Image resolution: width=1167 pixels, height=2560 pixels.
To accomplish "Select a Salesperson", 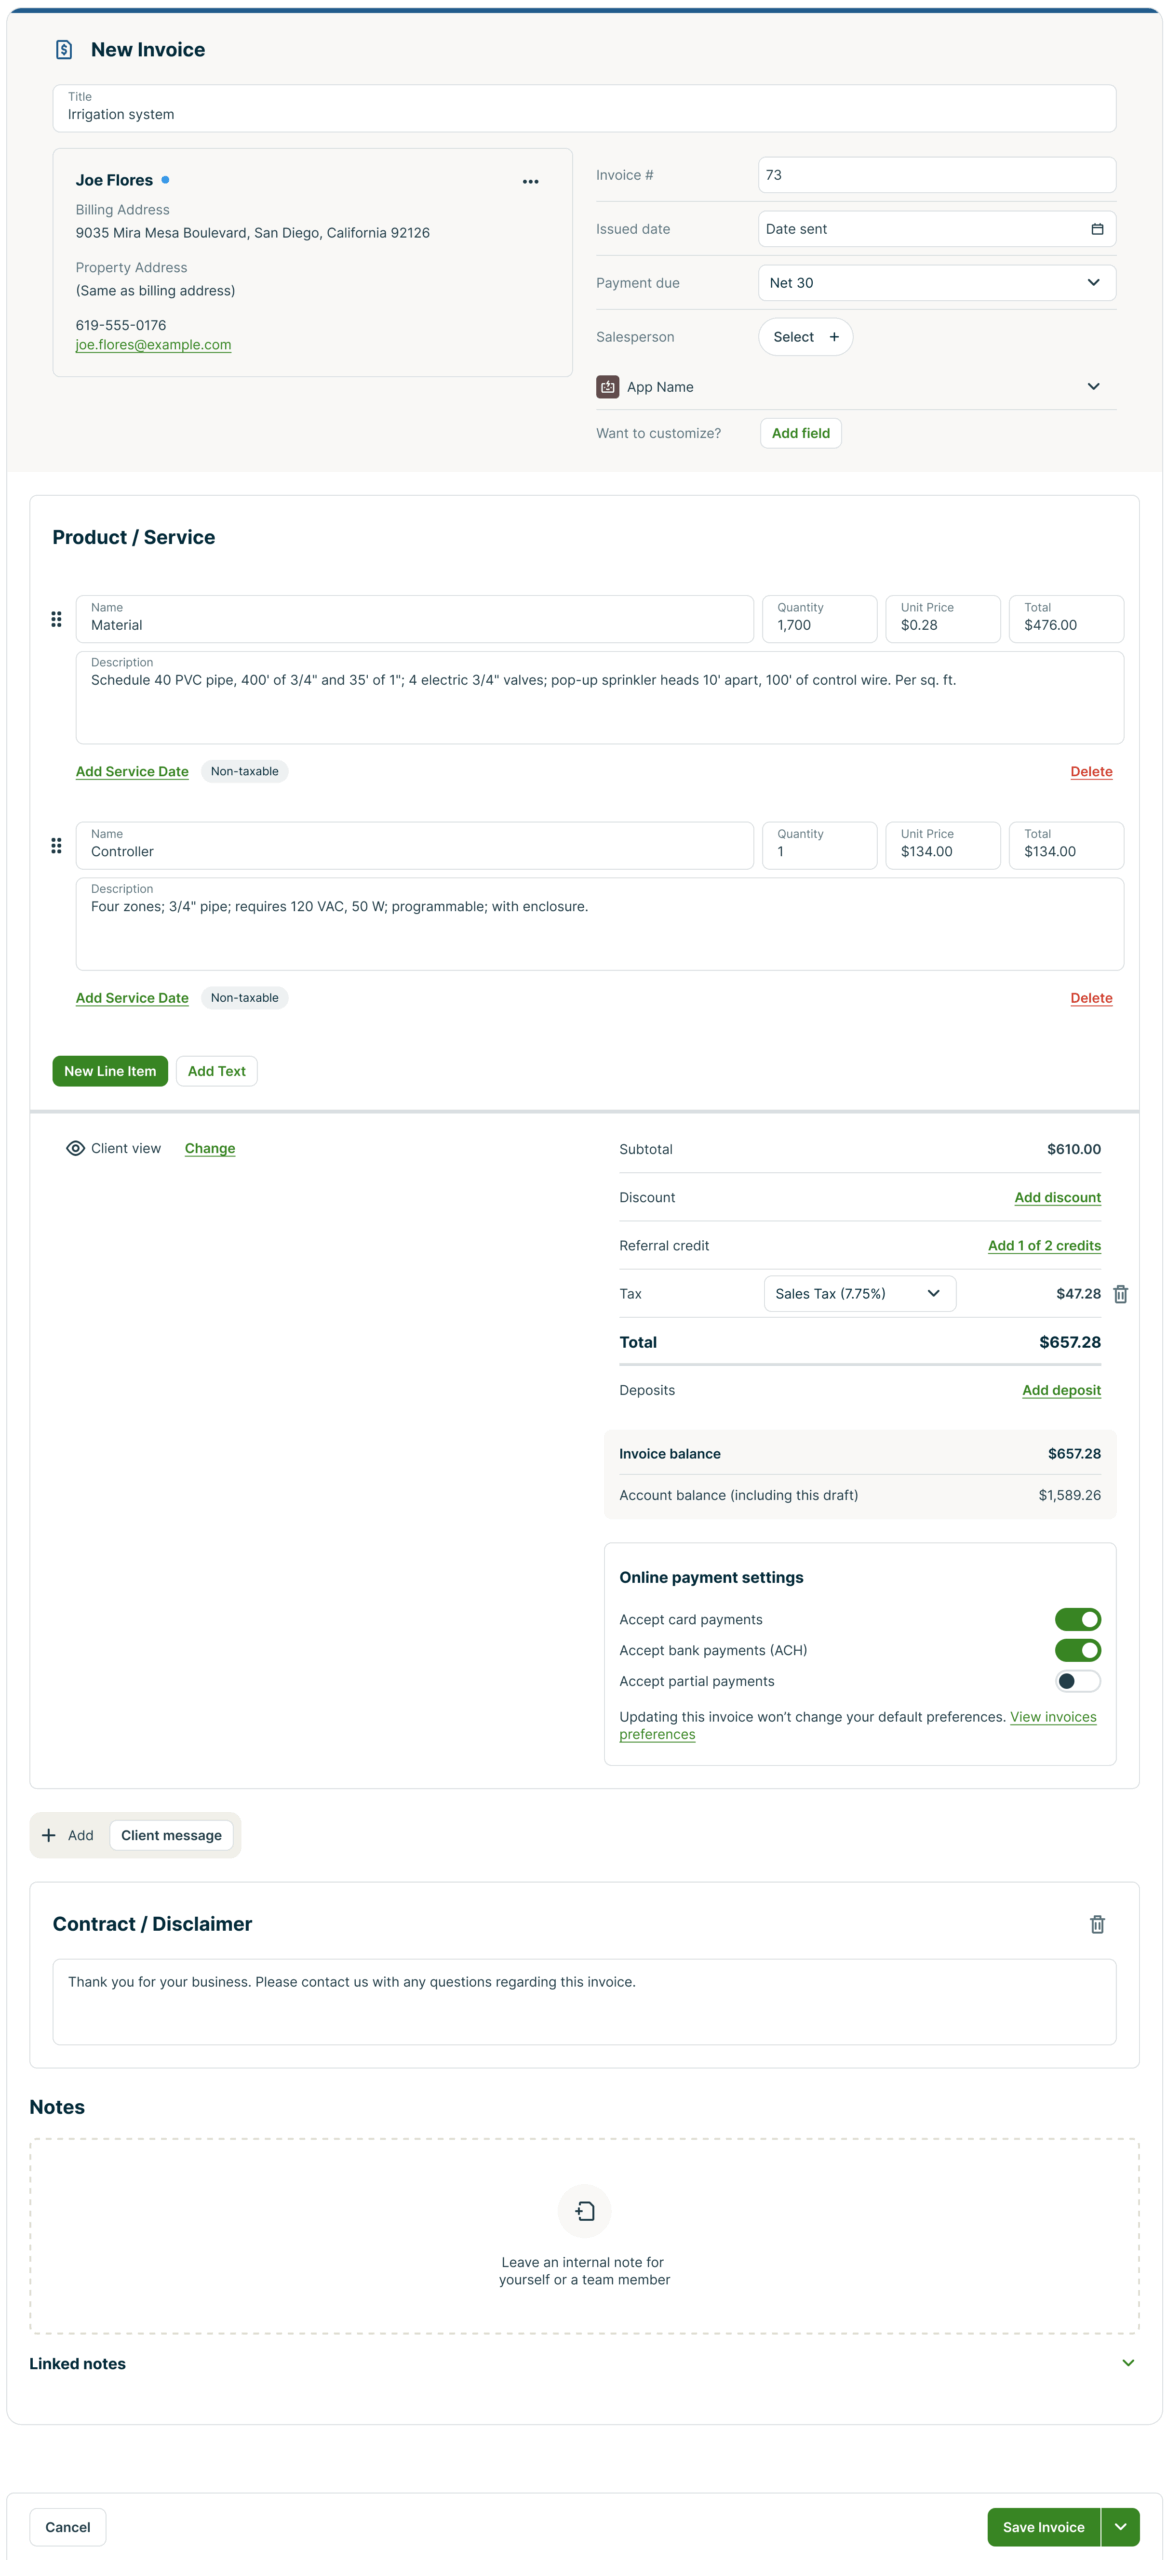I will [x=805, y=337].
